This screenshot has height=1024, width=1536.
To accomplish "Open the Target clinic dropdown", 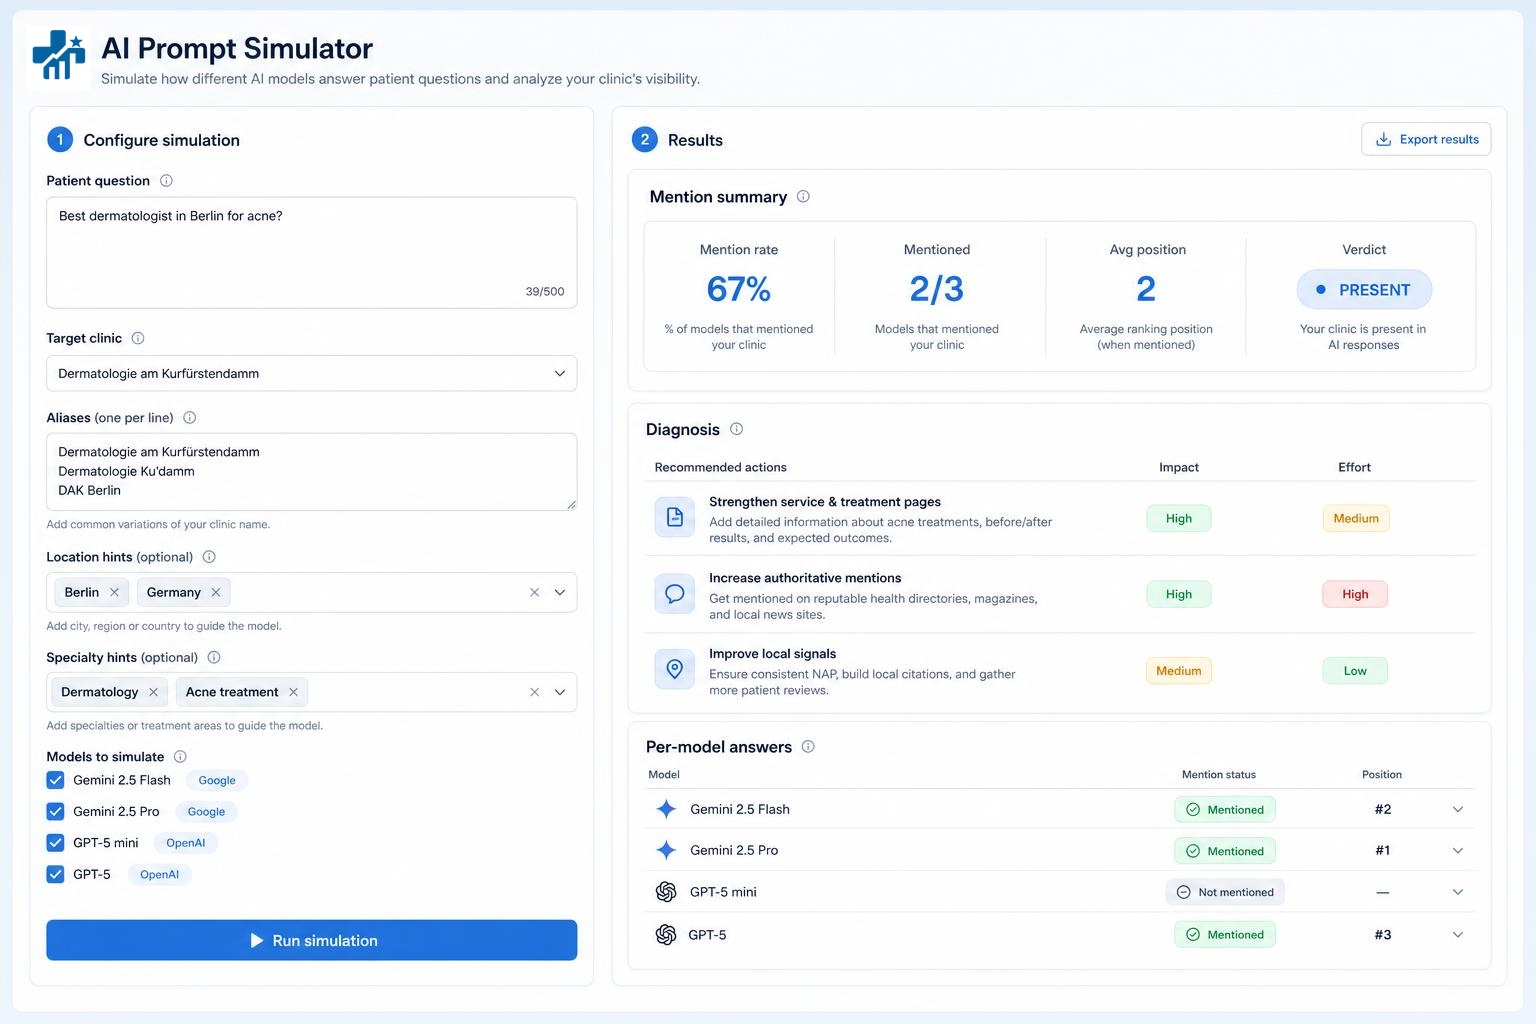I will [x=311, y=373].
